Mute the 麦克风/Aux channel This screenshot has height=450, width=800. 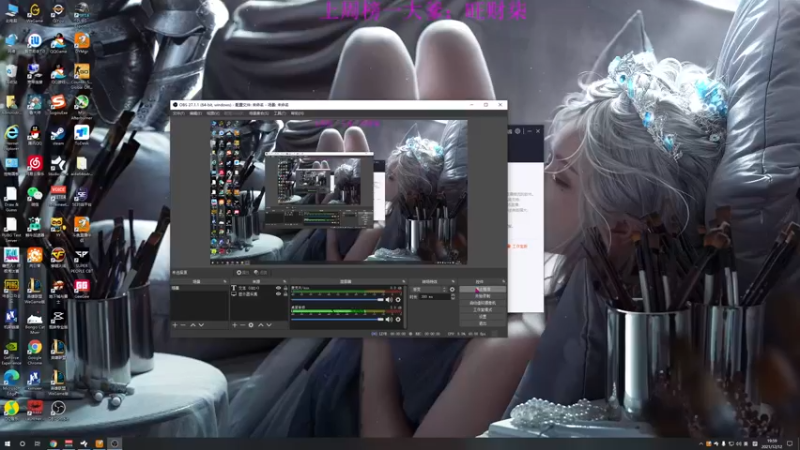(x=389, y=300)
